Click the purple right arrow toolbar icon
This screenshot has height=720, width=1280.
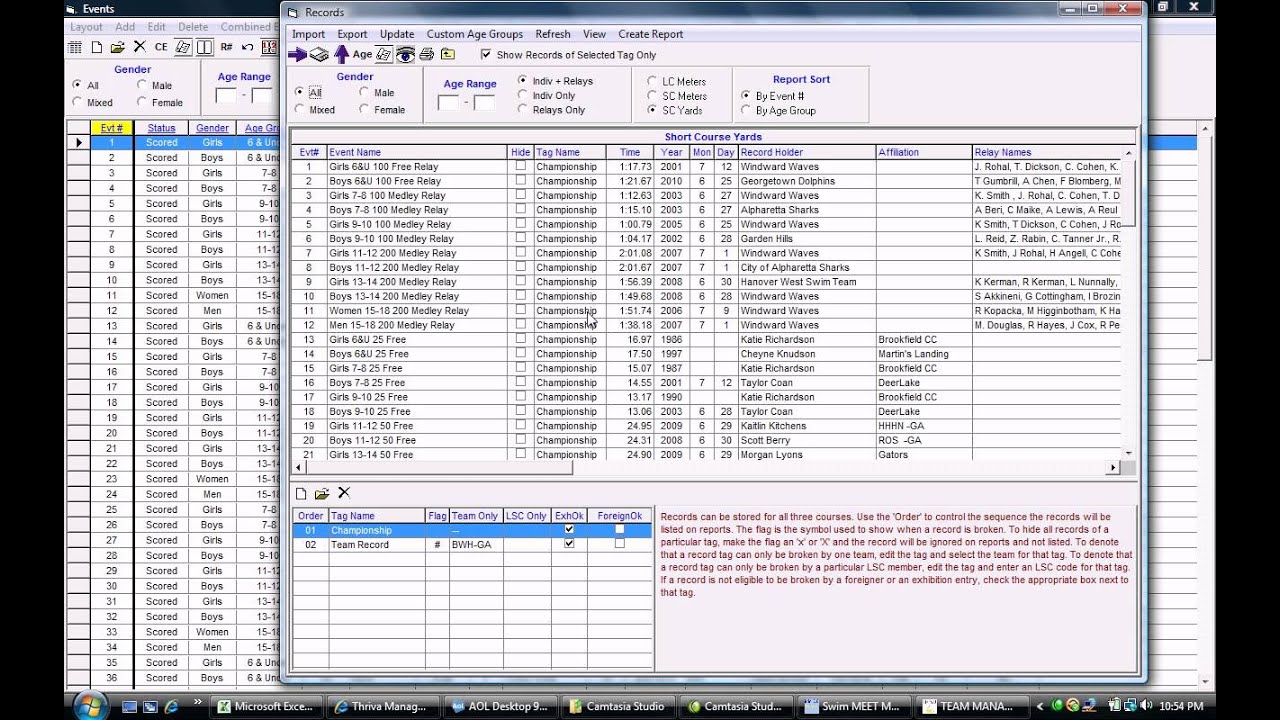point(297,55)
